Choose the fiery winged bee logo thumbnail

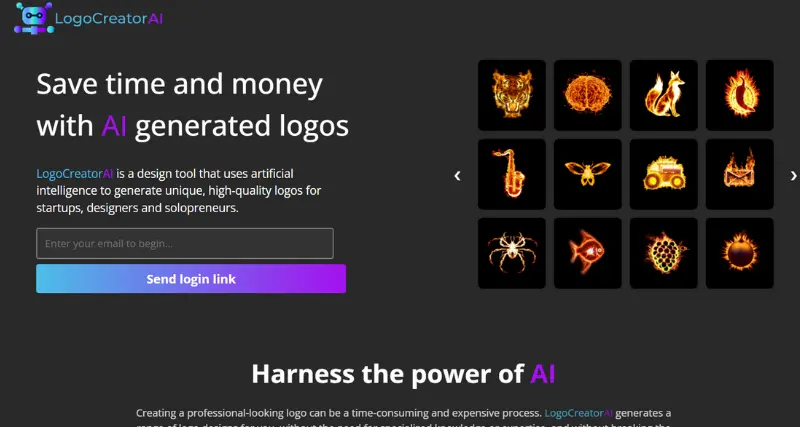pyautogui.click(x=588, y=174)
